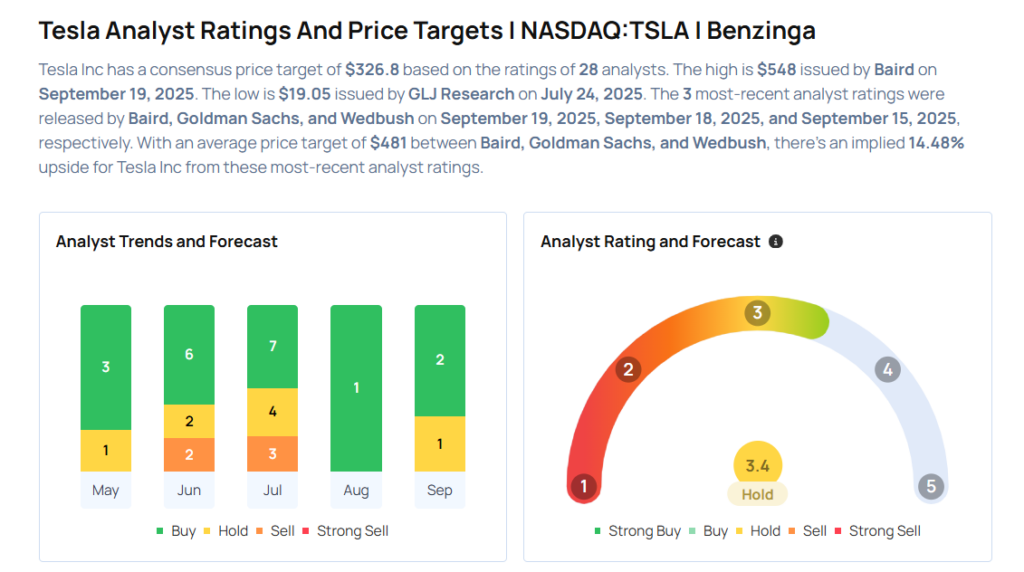The image size is (1024, 572).
Task: Click the page title heading
Action: coord(427,31)
